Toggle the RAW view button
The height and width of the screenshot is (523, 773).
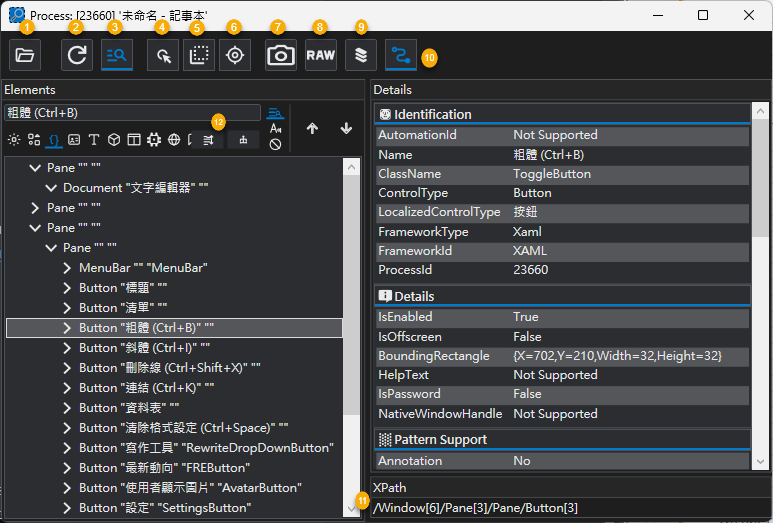320,55
